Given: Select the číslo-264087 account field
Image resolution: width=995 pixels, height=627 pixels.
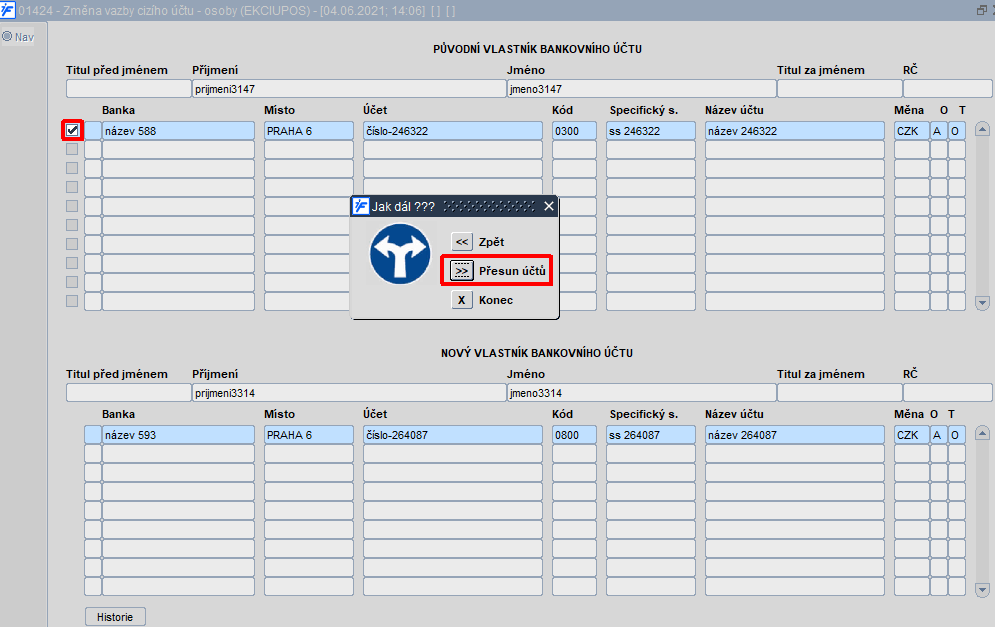Looking at the screenshot, I should click(x=452, y=435).
